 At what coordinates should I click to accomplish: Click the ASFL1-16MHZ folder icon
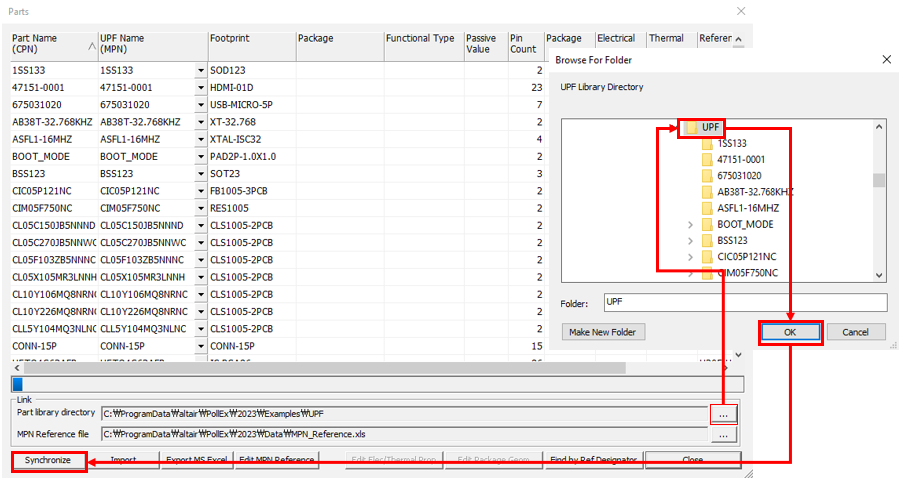click(x=707, y=208)
